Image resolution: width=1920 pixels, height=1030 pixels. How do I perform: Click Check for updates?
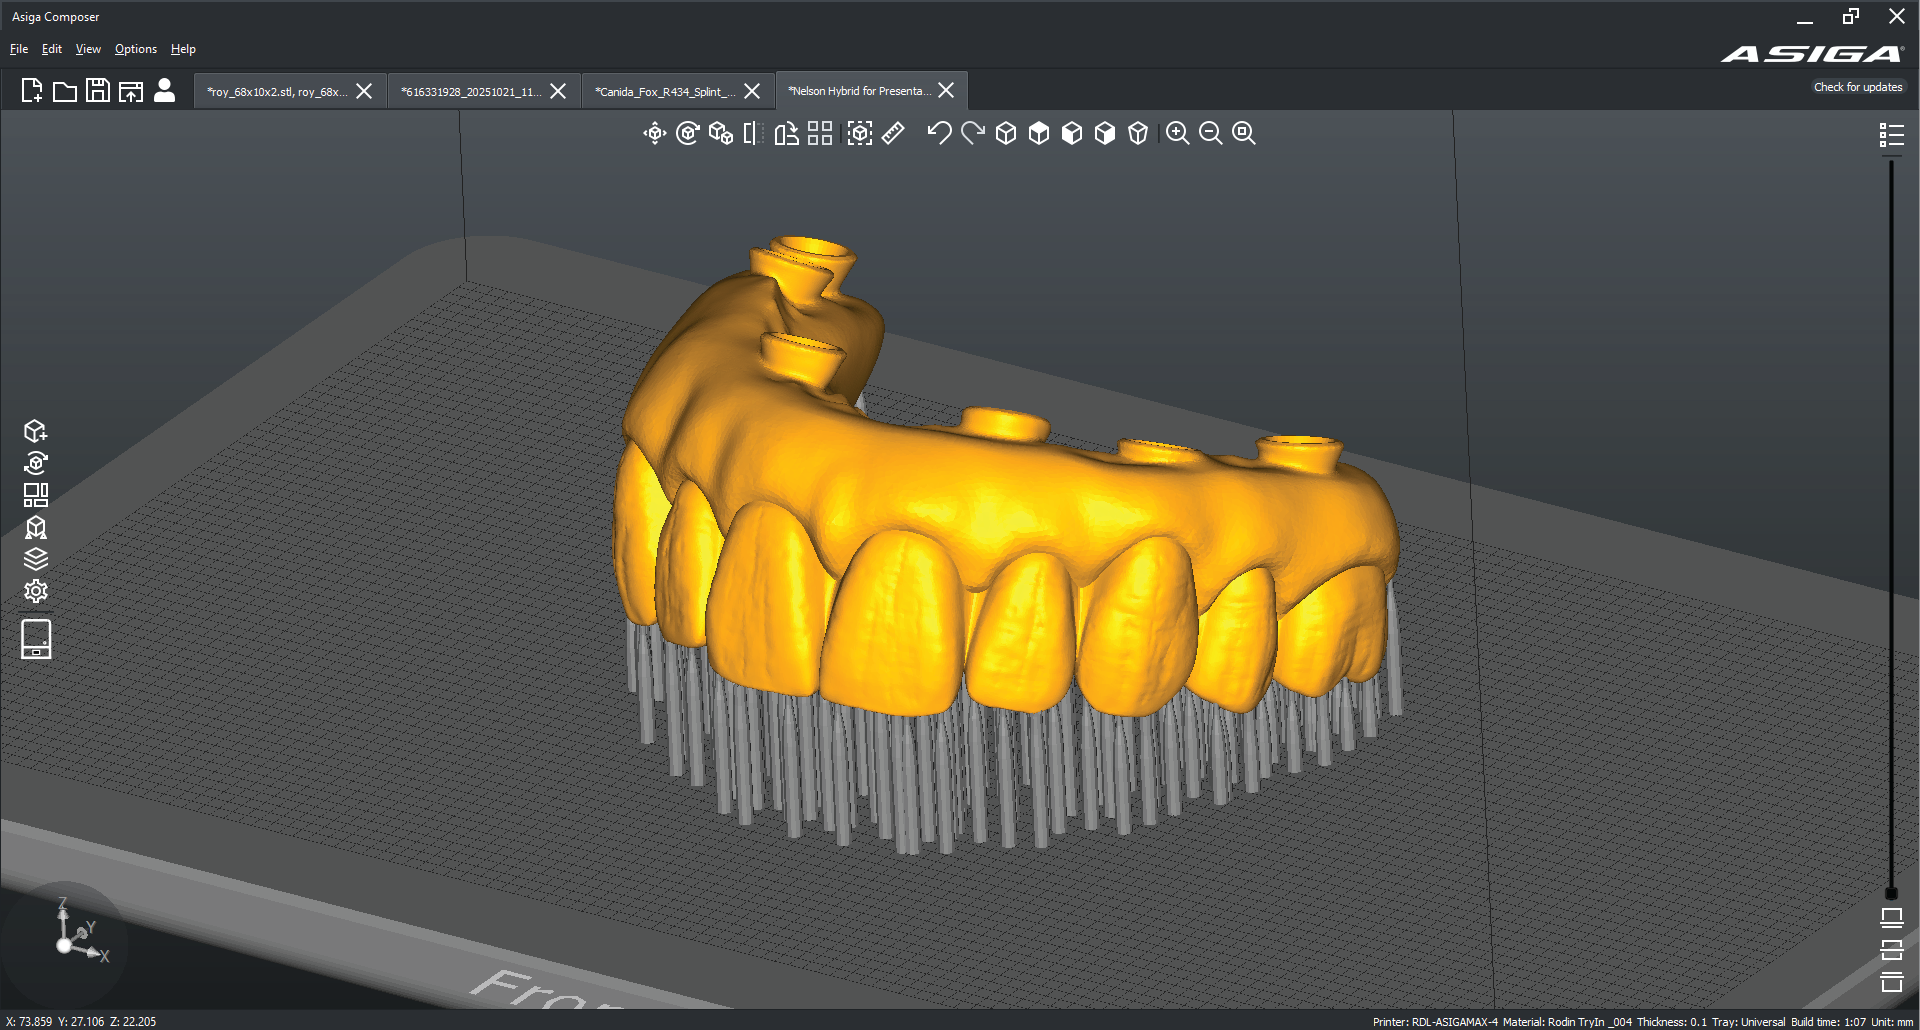point(1858,87)
